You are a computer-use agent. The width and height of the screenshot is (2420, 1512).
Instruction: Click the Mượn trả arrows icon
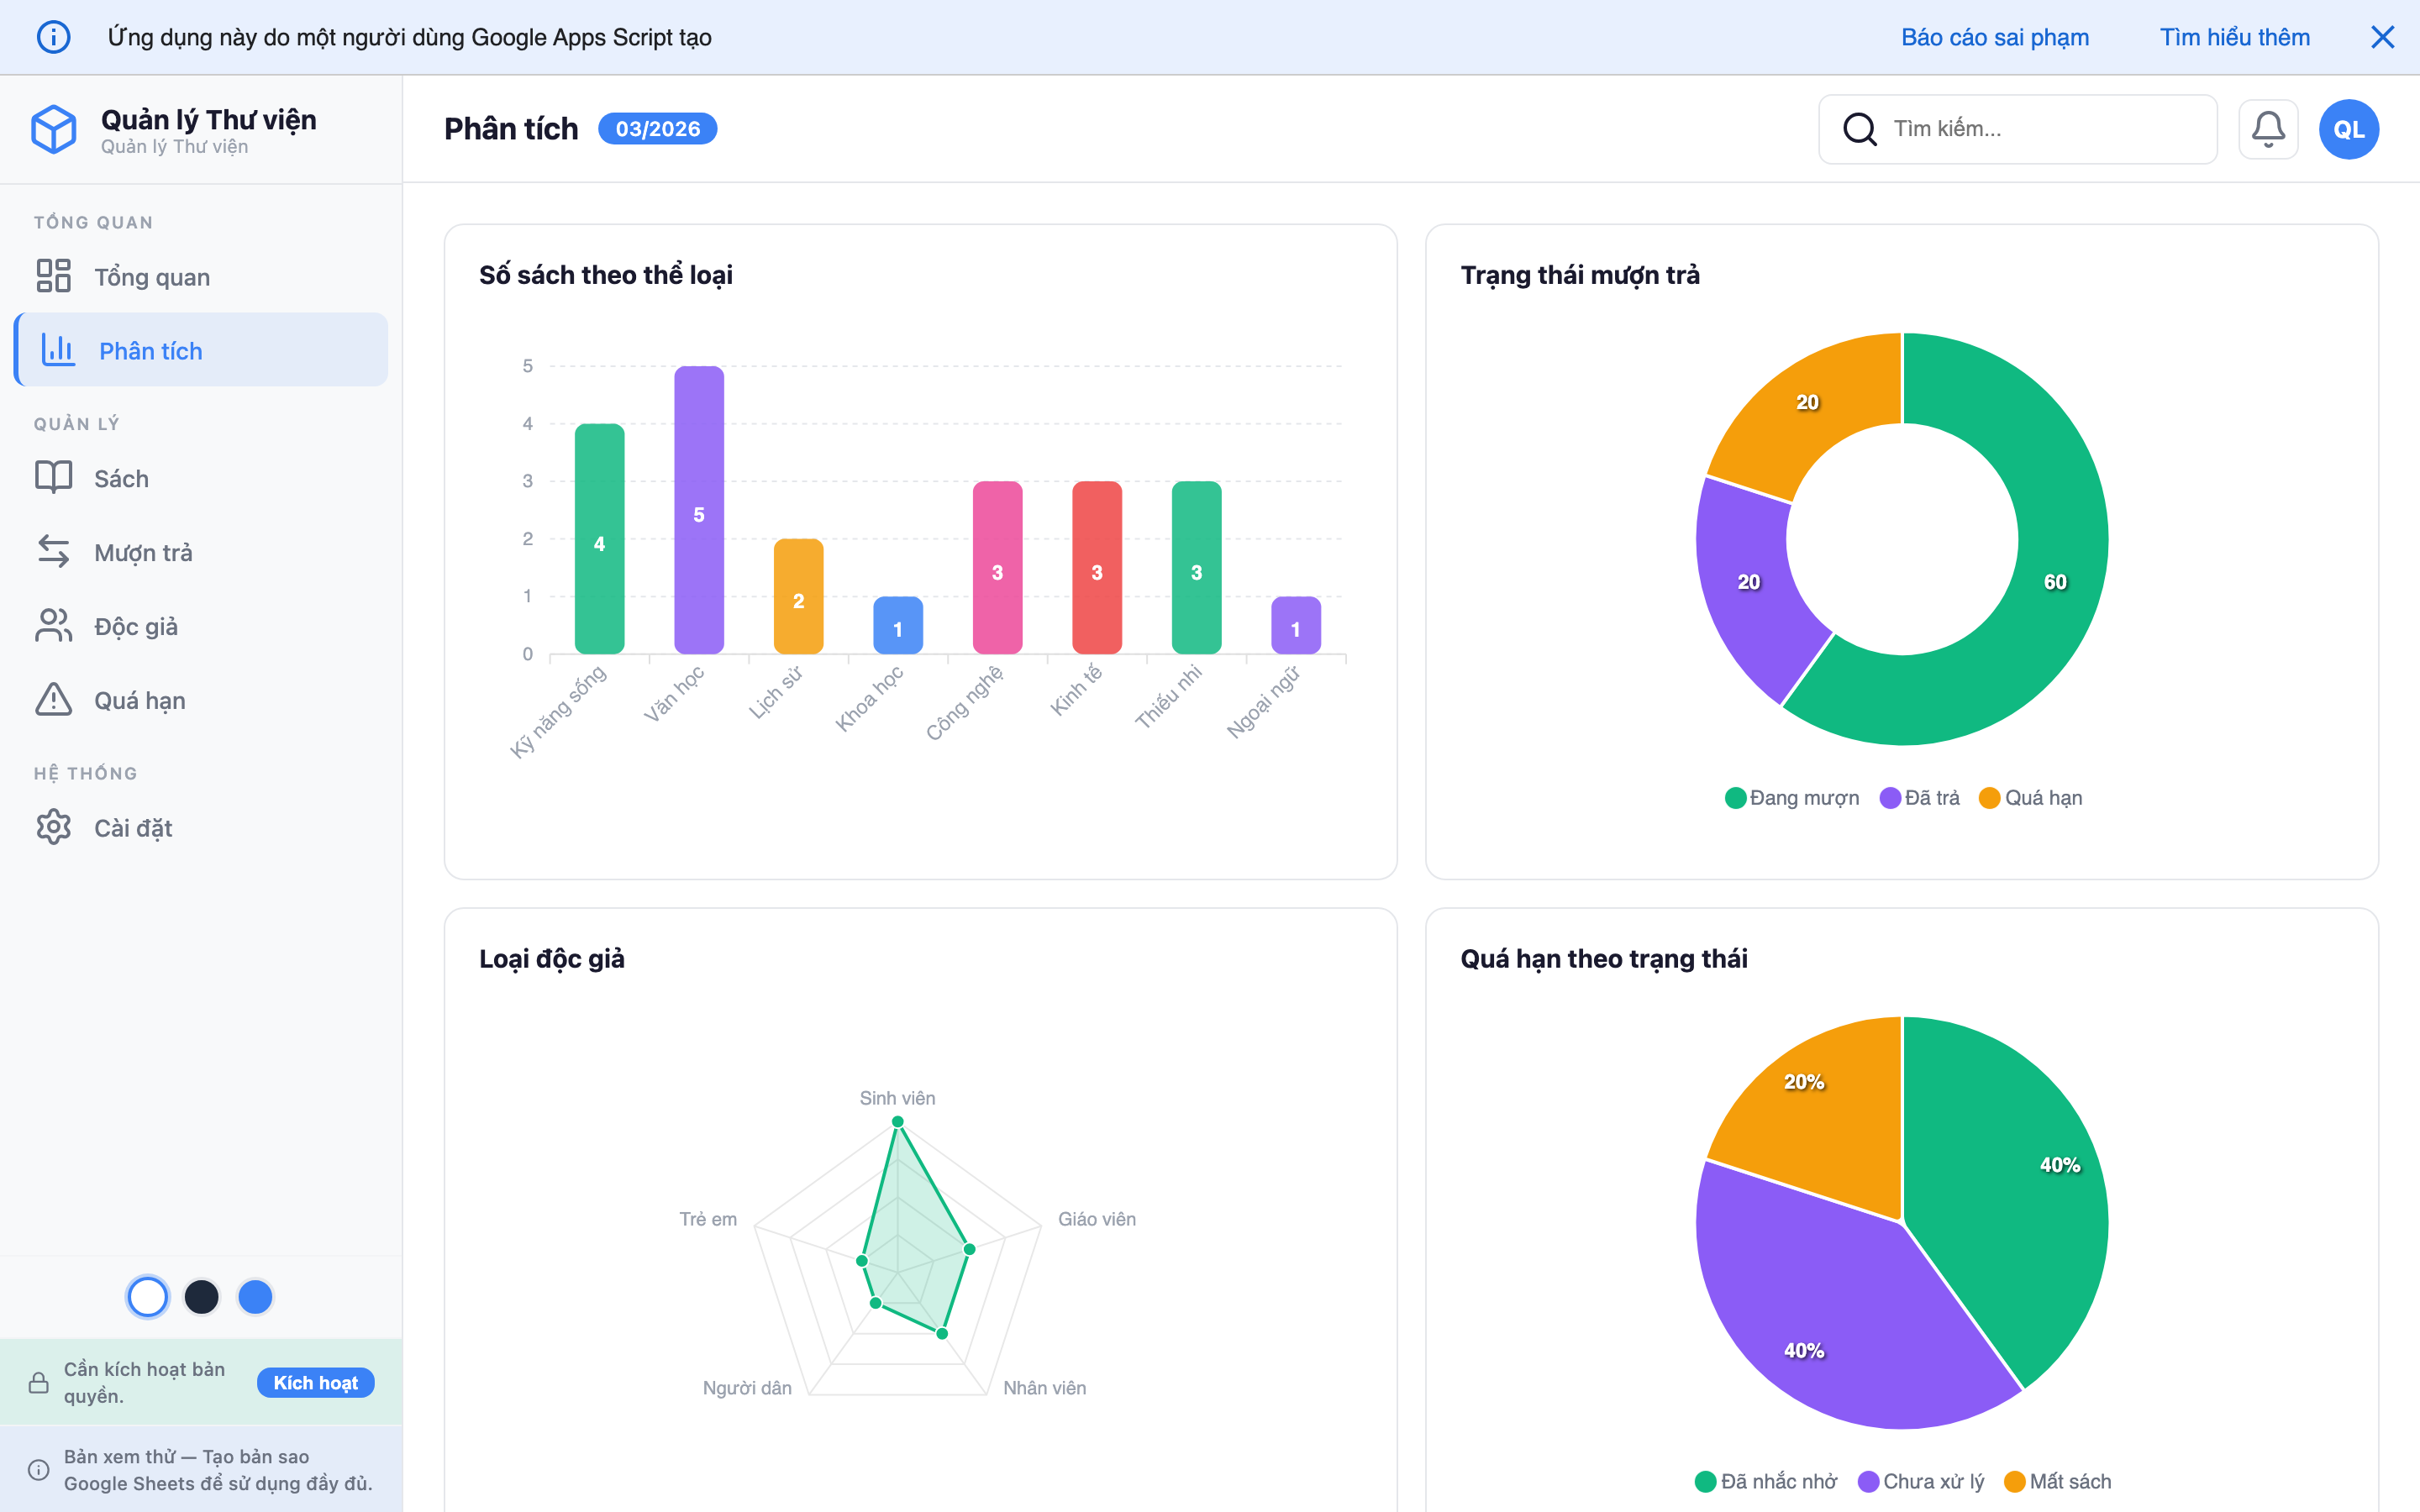(x=54, y=552)
